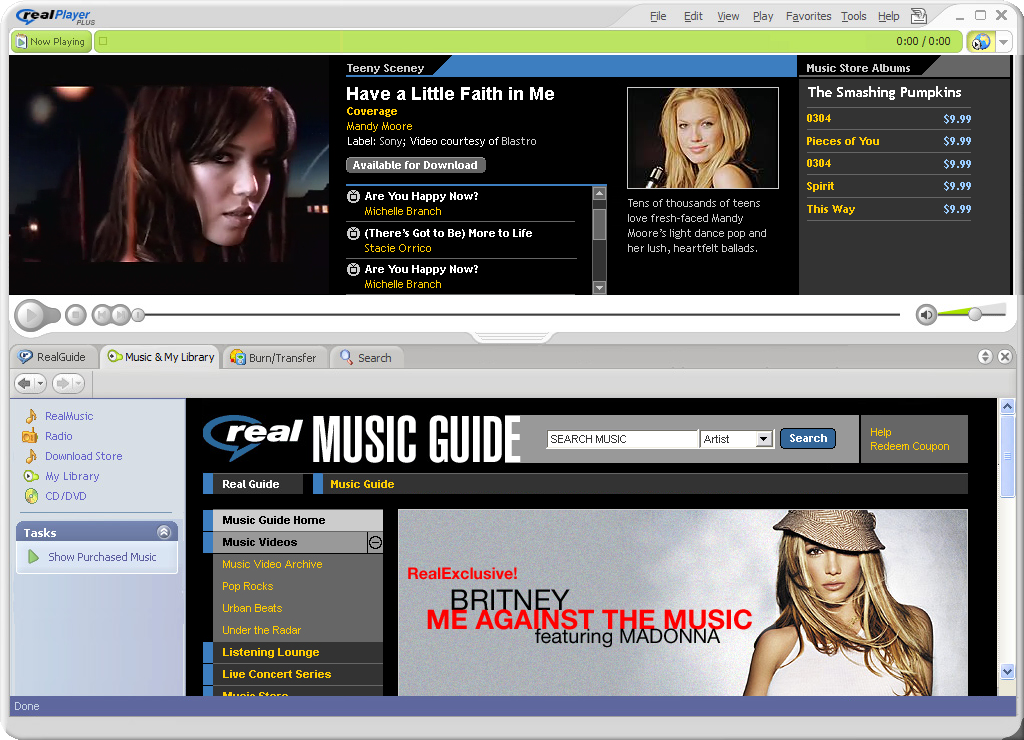Skip to the previous clip

tap(101, 315)
